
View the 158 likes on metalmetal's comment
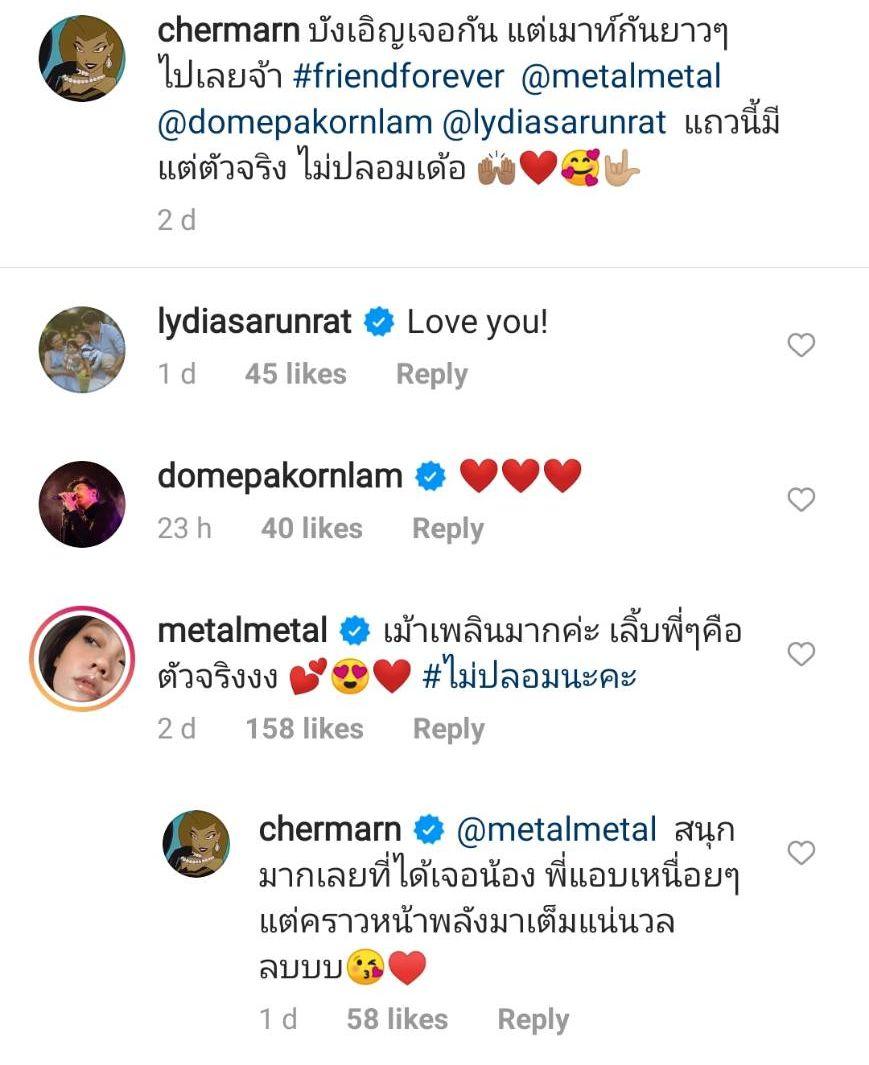coord(304,729)
